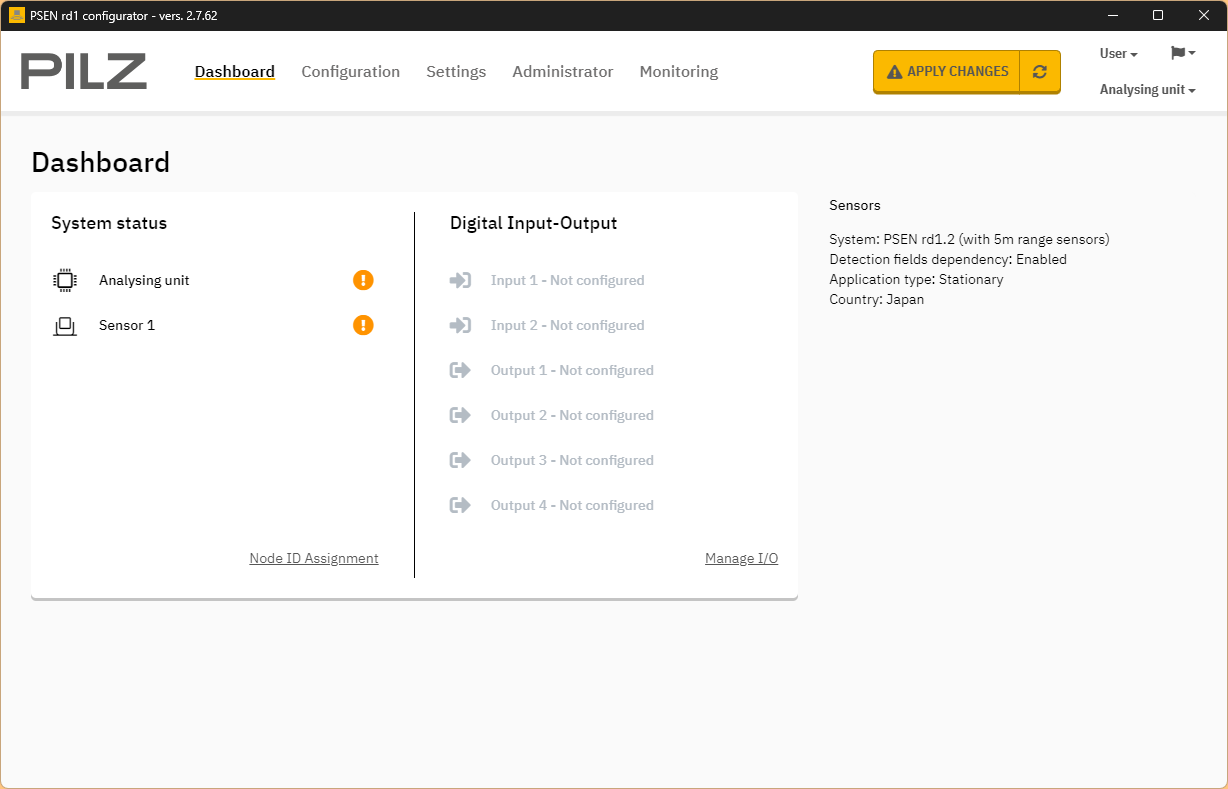Click 'Output 4 - Not configured' text
Screen dimensions: 1228x789
(x=572, y=506)
